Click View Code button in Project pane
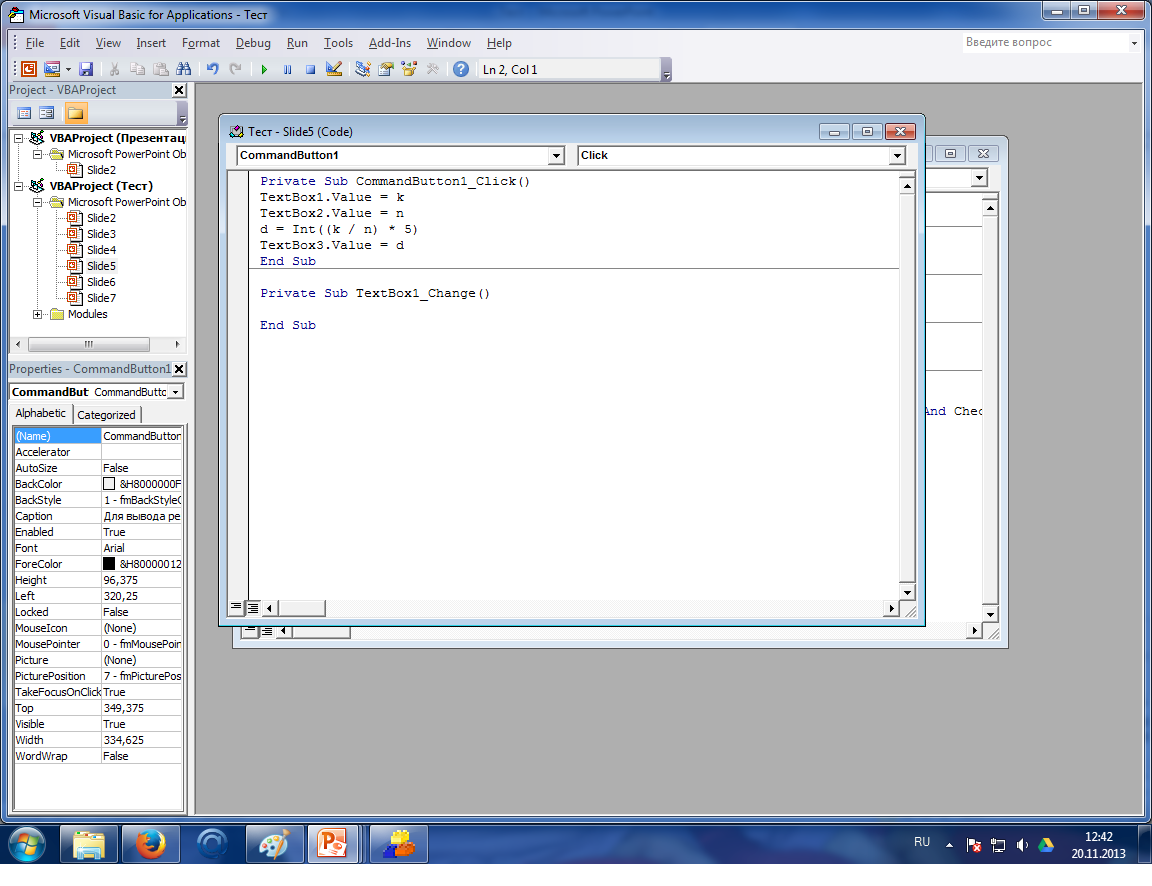1152x886 pixels. coord(24,112)
